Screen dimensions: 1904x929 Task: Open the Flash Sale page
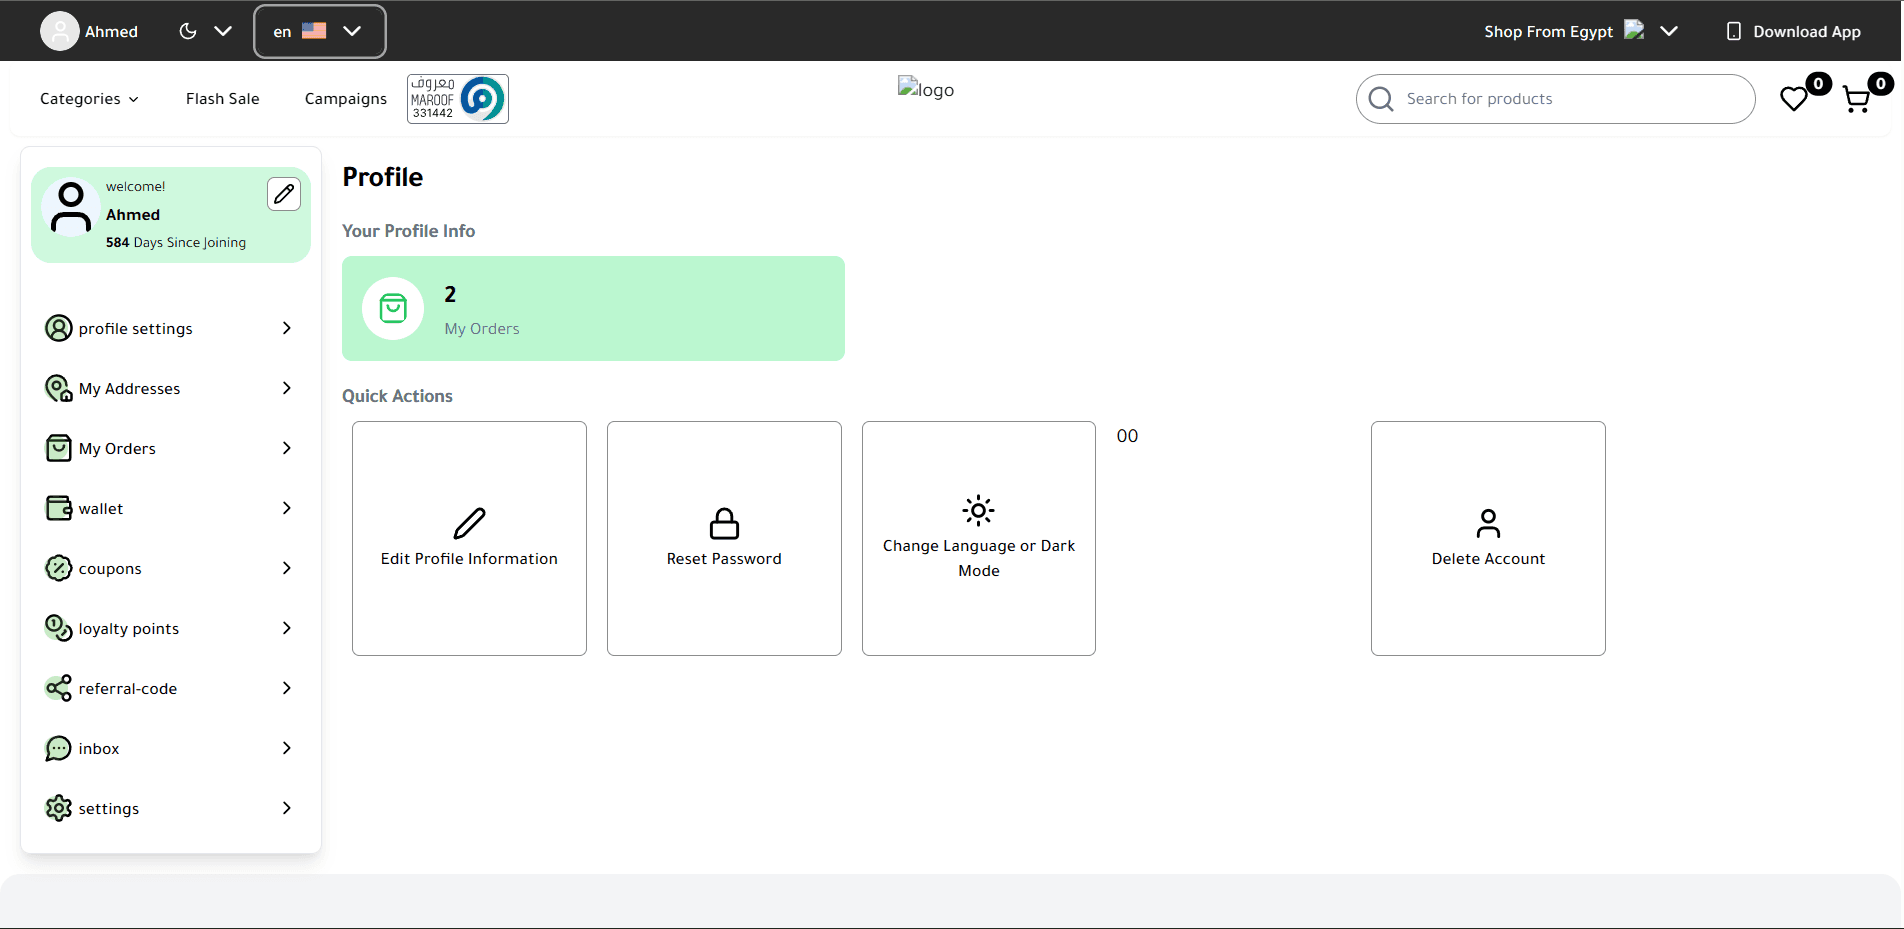click(222, 99)
